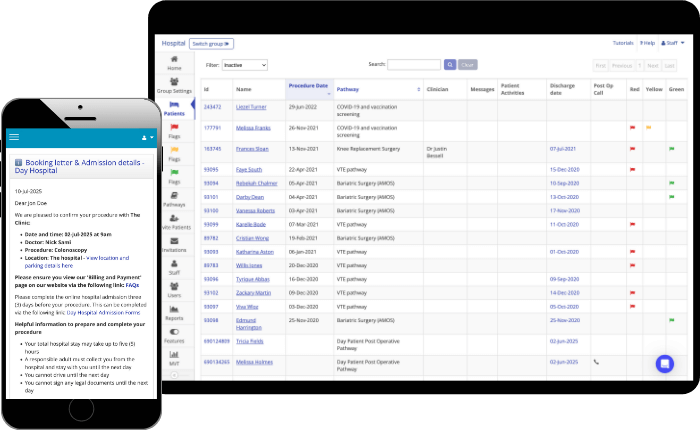Open Pathways in the sidebar
700x430 pixels.
(x=174, y=199)
